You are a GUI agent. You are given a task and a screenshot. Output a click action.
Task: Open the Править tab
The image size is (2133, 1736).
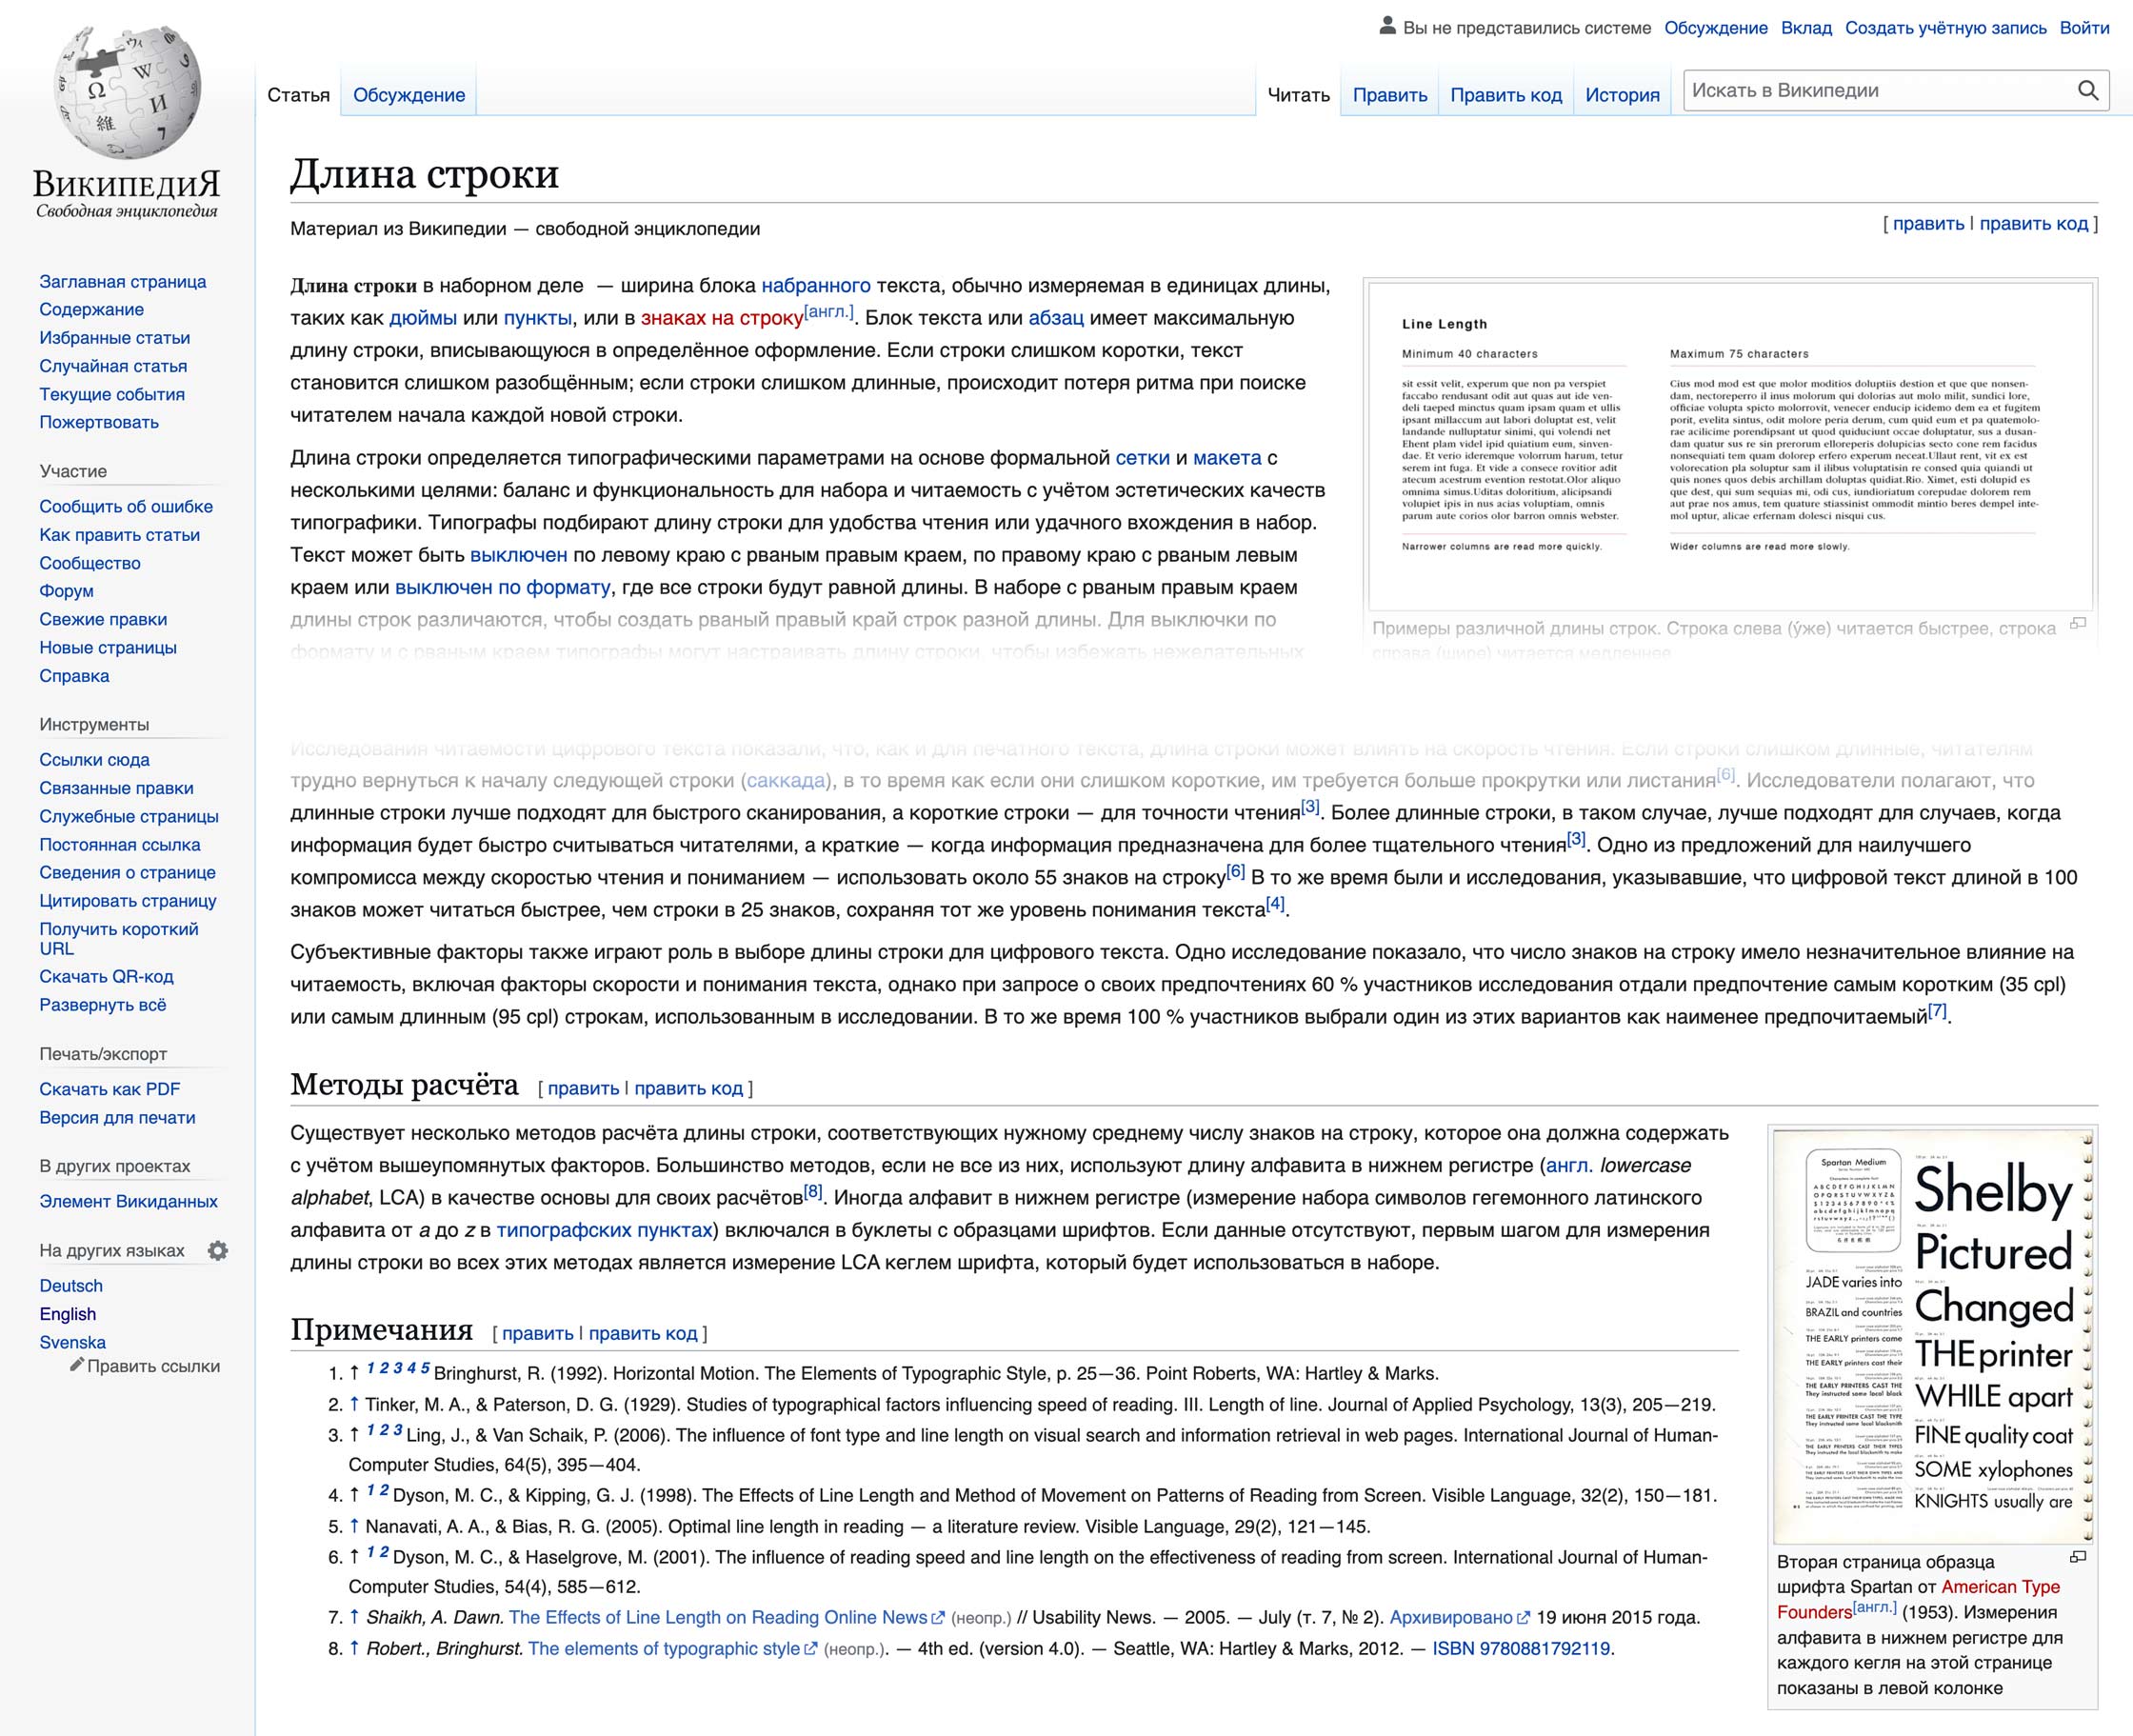pyautogui.click(x=1389, y=95)
